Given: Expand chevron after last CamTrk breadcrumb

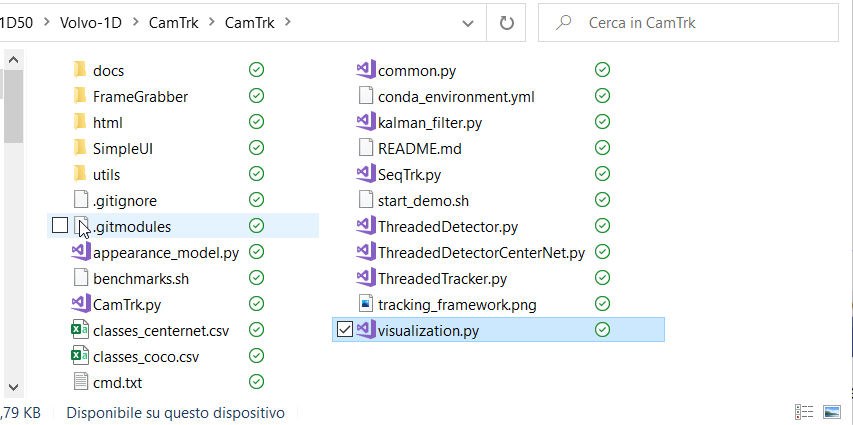Looking at the screenshot, I should [x=289, y=22].
